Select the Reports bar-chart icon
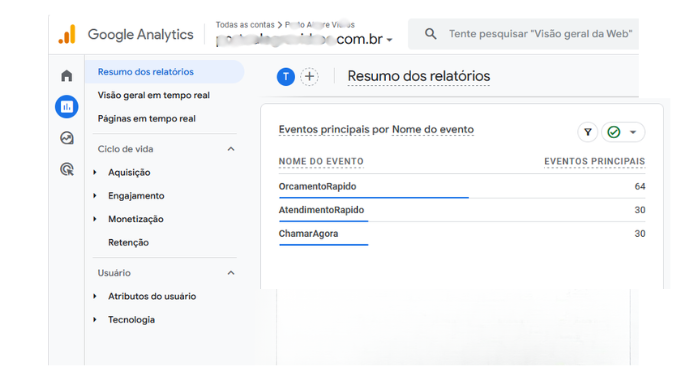This screenshot has width=700, height=380. click(67, 107)
